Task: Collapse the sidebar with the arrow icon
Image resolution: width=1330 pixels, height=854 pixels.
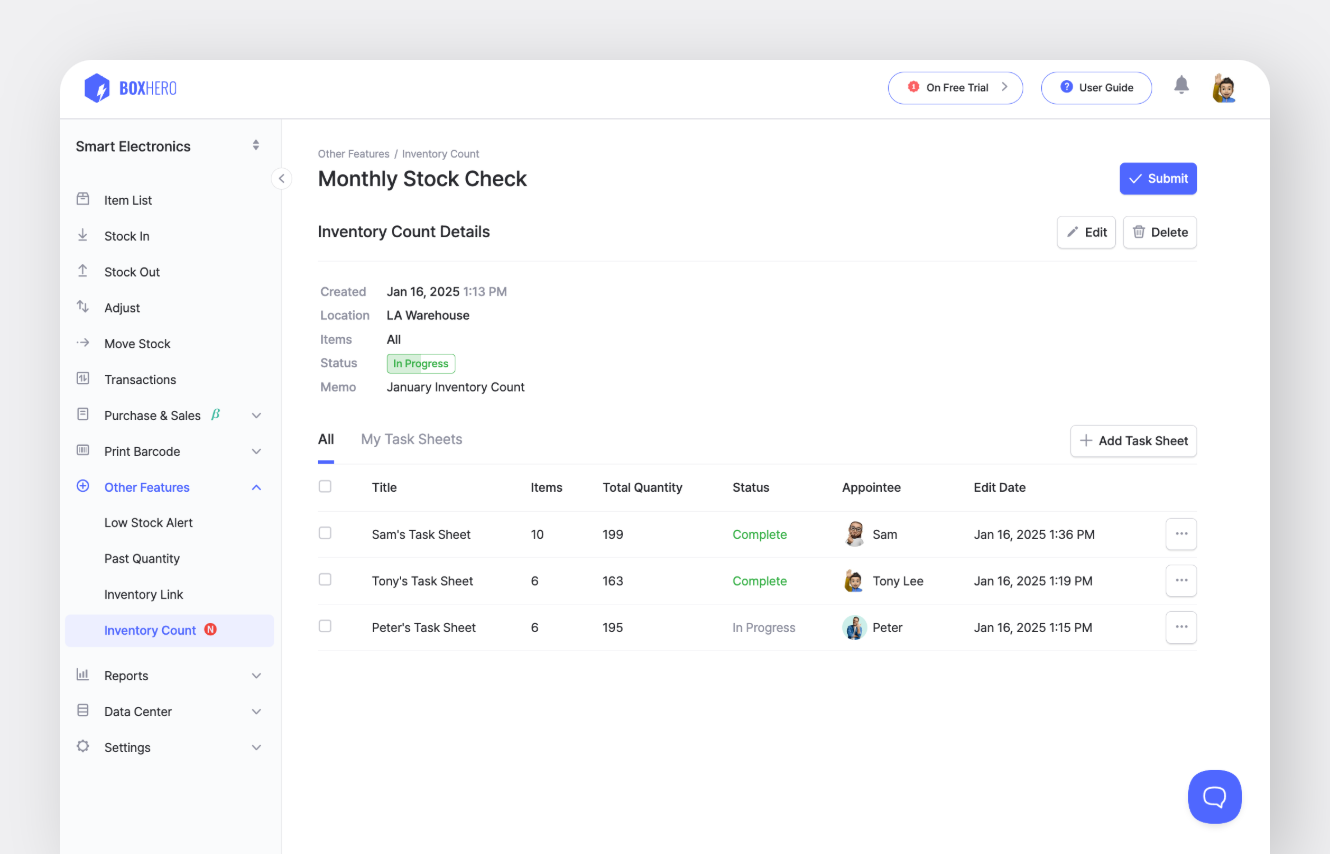Action: [282, 178]
